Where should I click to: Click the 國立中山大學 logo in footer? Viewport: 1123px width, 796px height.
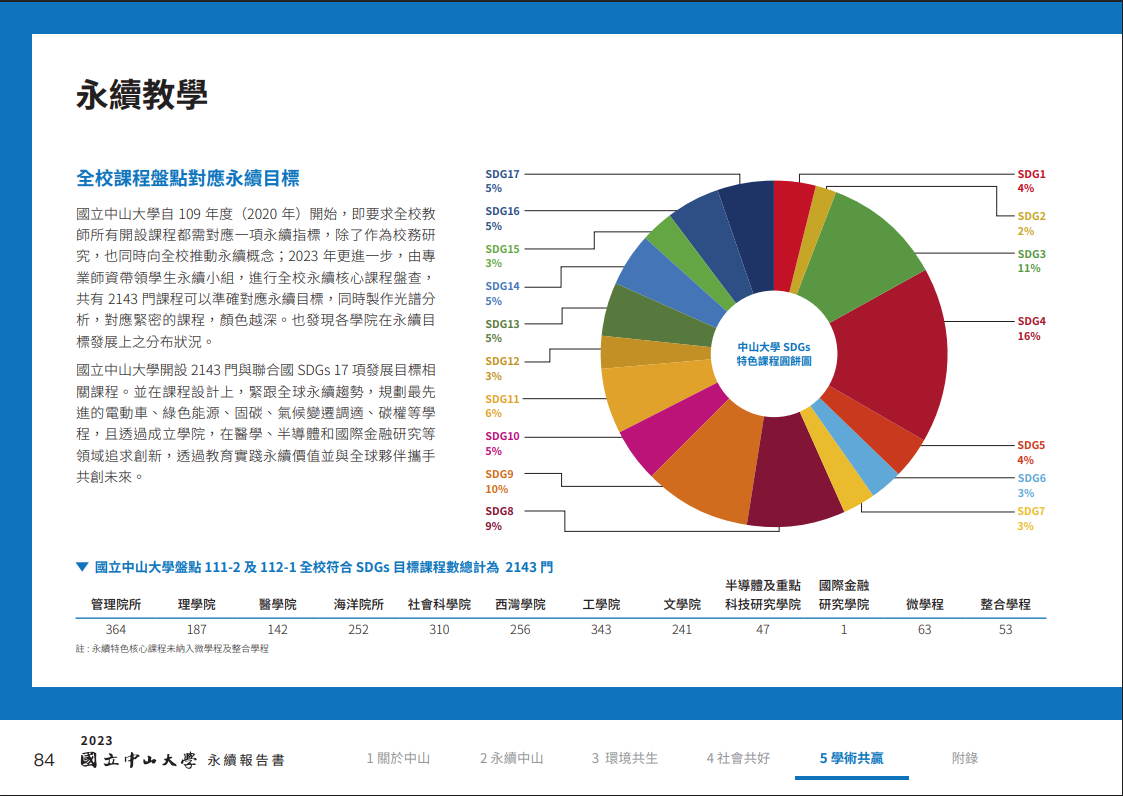(140, 760)
